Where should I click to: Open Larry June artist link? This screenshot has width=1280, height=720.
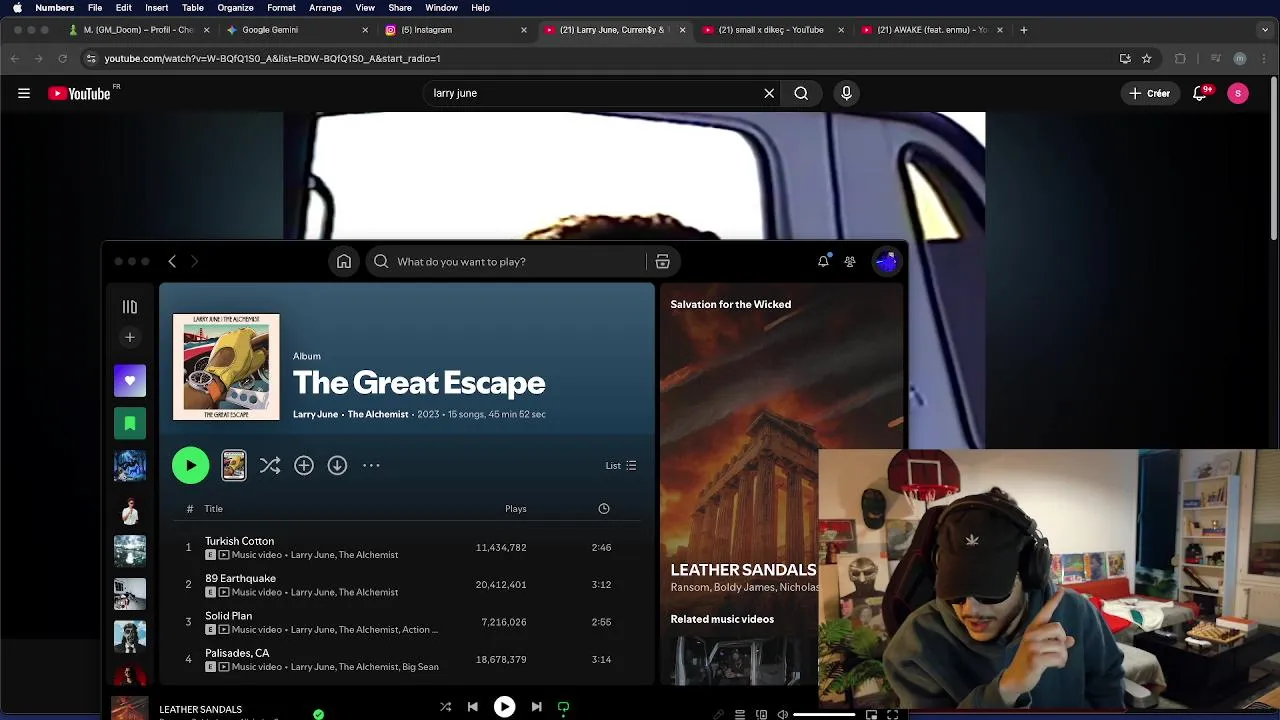pos(315,414)
